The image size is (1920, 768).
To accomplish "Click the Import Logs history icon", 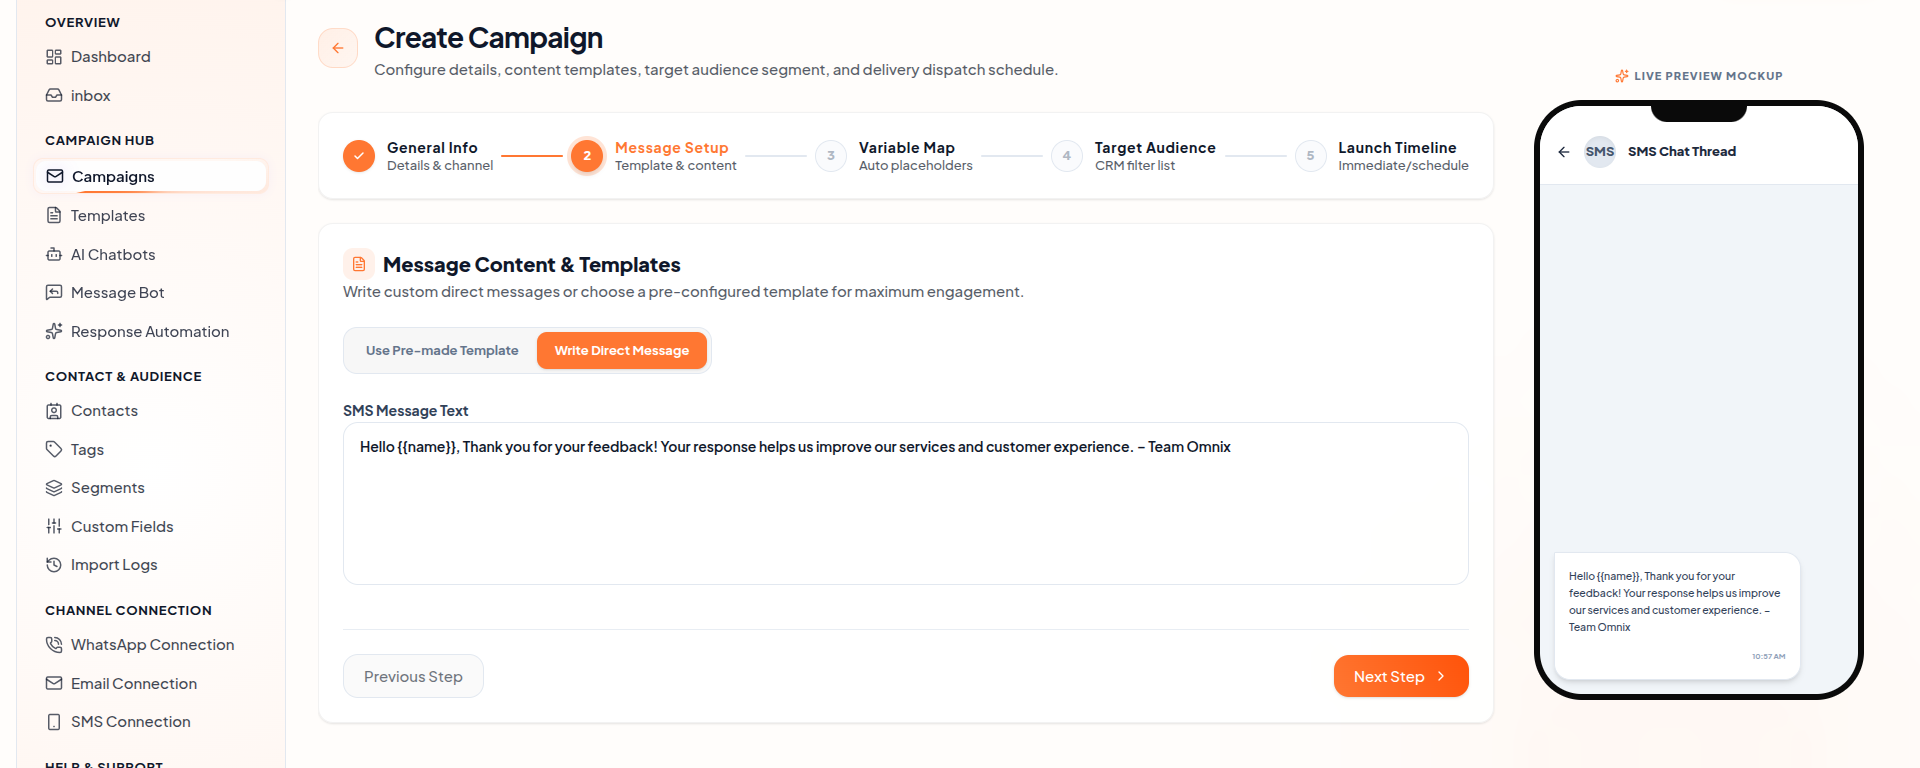I will coord(54,565).
